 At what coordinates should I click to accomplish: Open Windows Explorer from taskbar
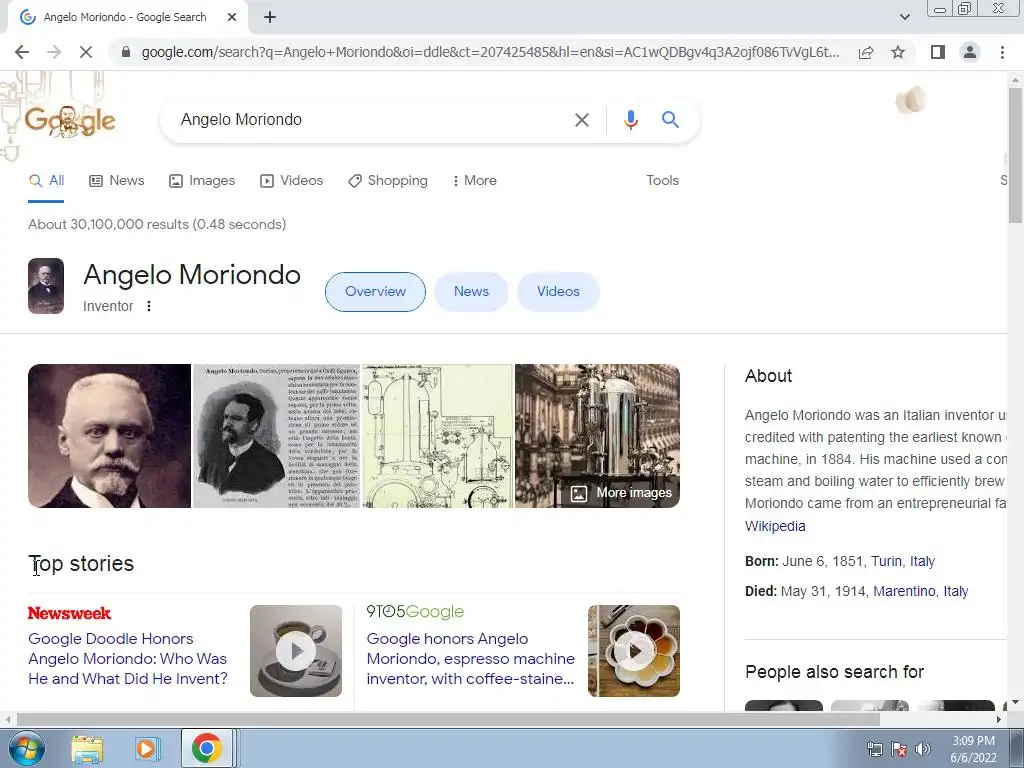(x=87, y=748)
